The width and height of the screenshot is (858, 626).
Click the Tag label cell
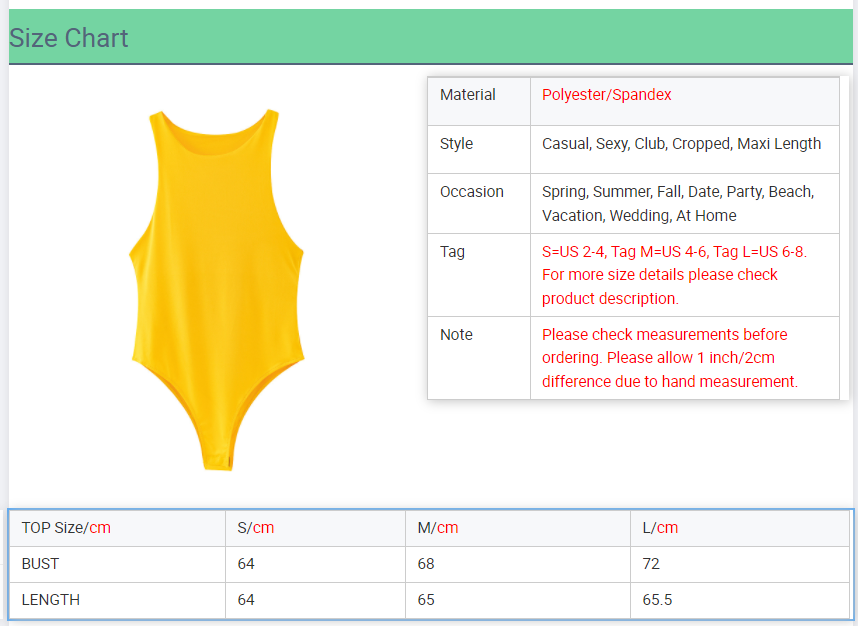(453, 252)
